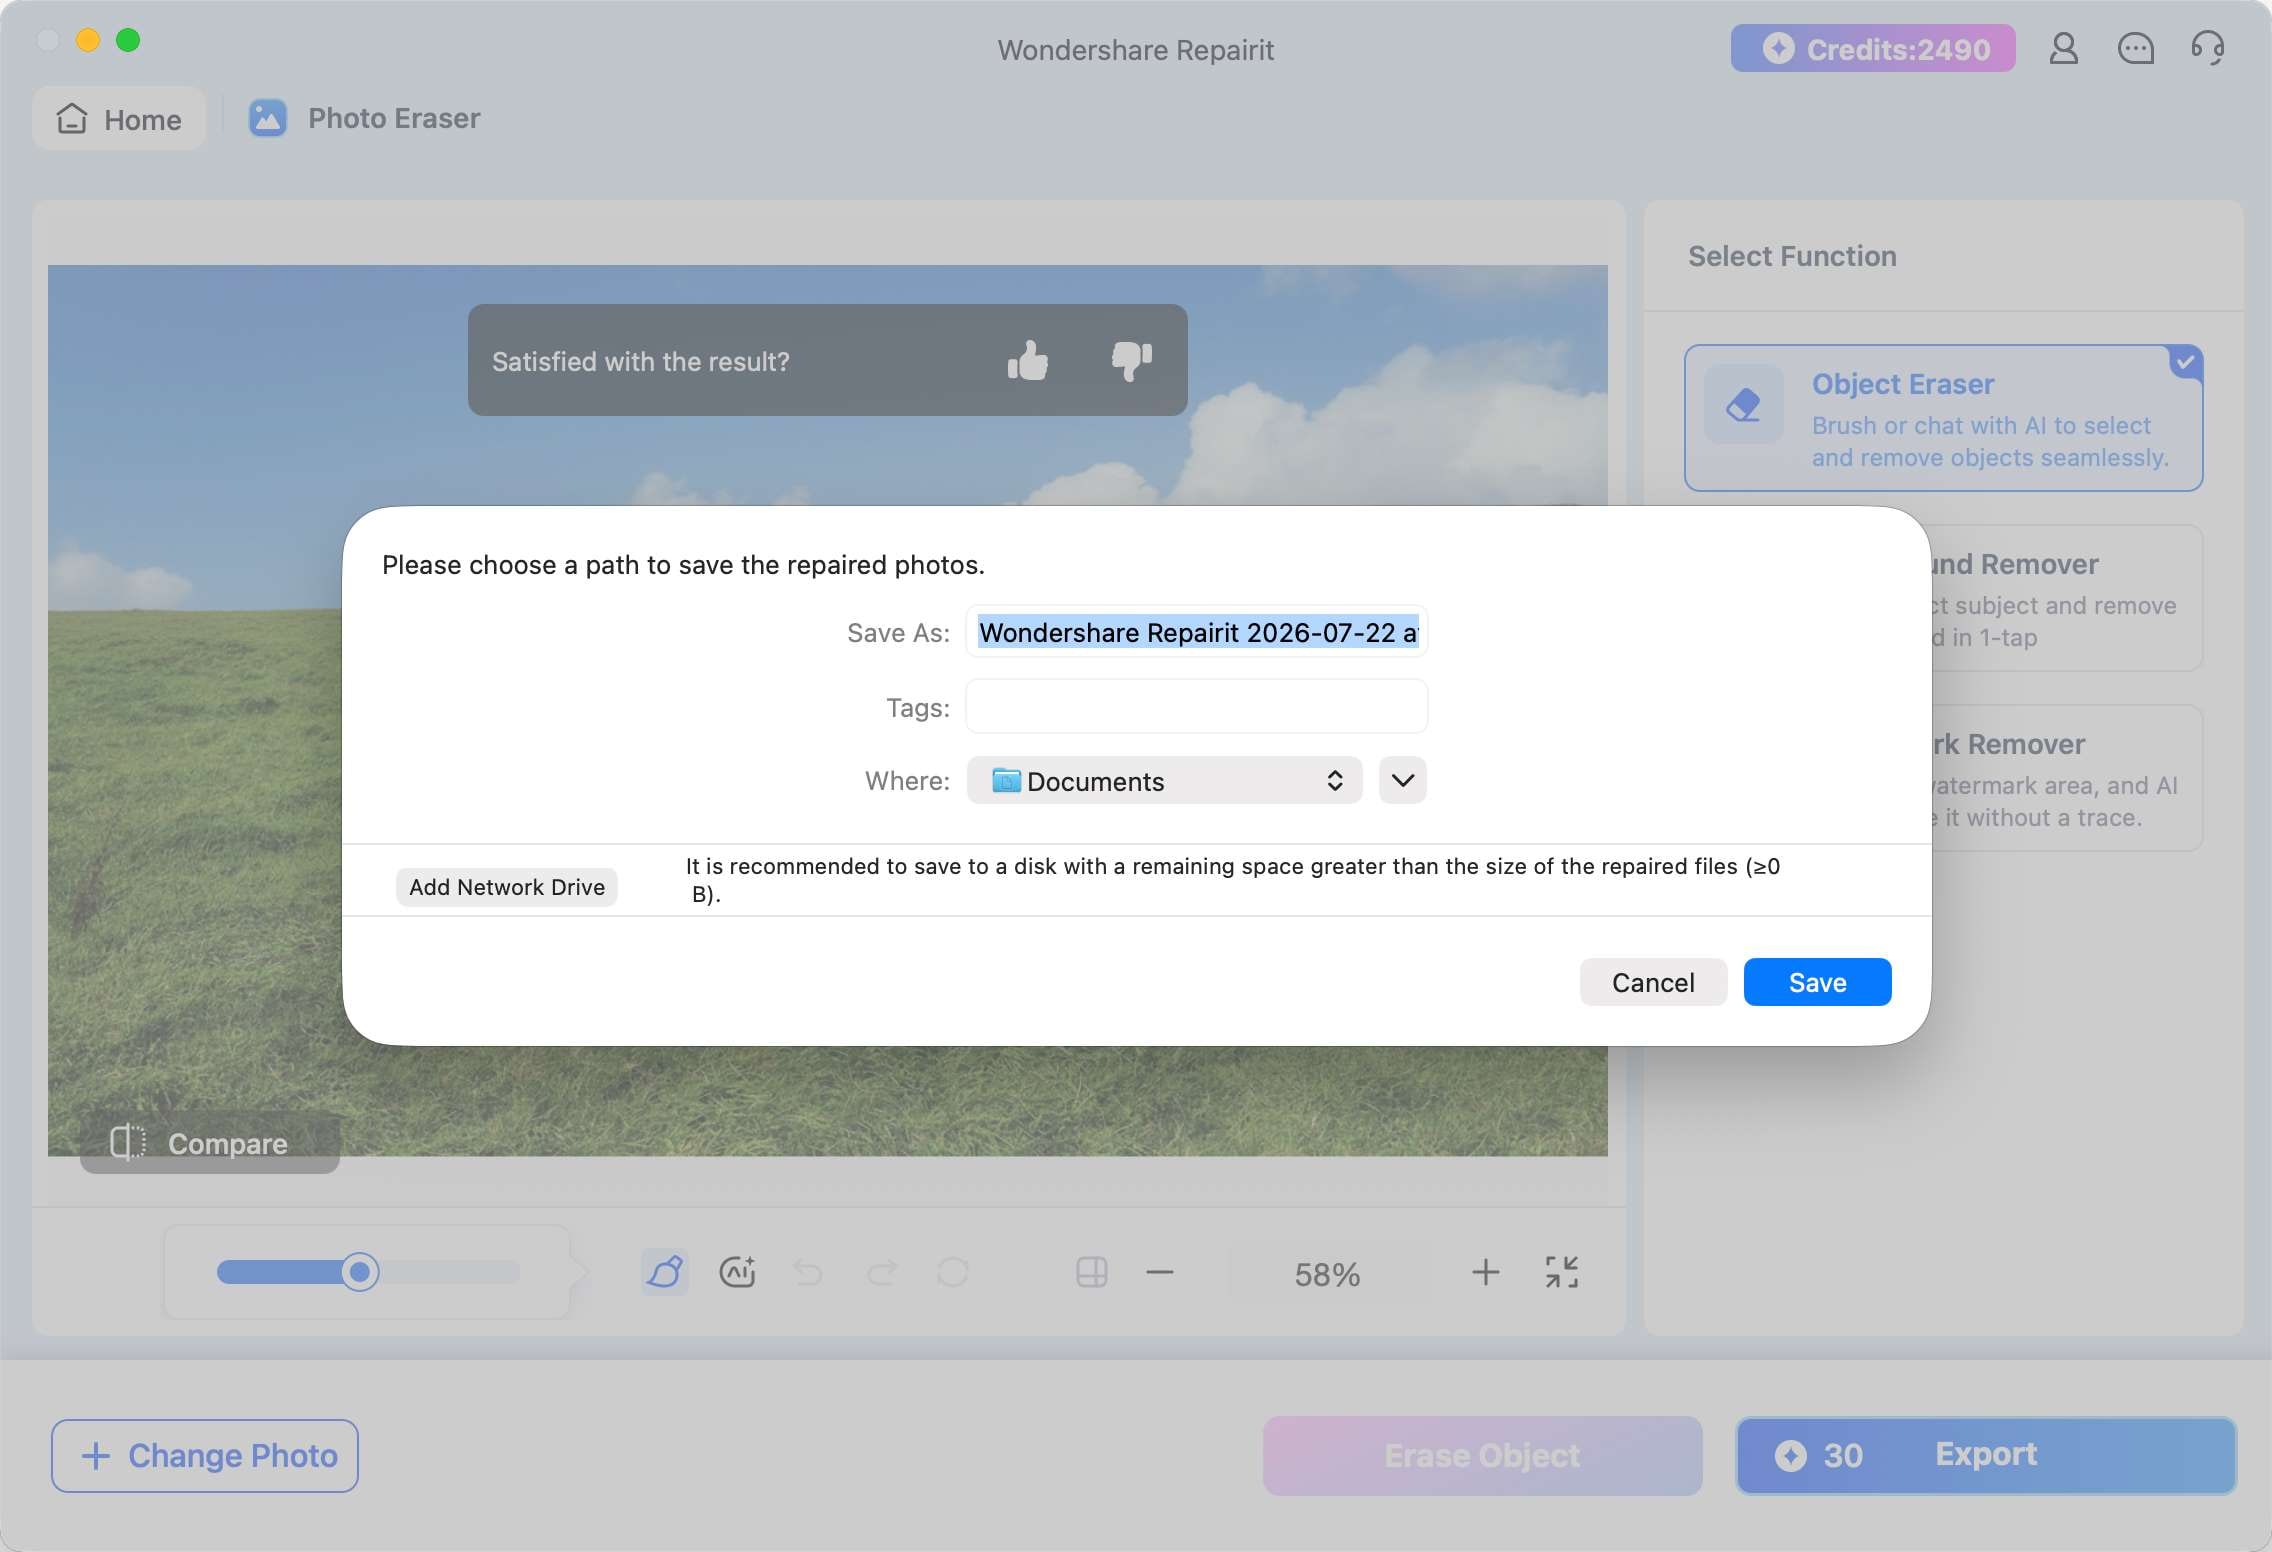The height and width of the screenshot is (1552, 2272).
Task: Open the Where Documents location dropdown
Action: [x=1164, y=781]
